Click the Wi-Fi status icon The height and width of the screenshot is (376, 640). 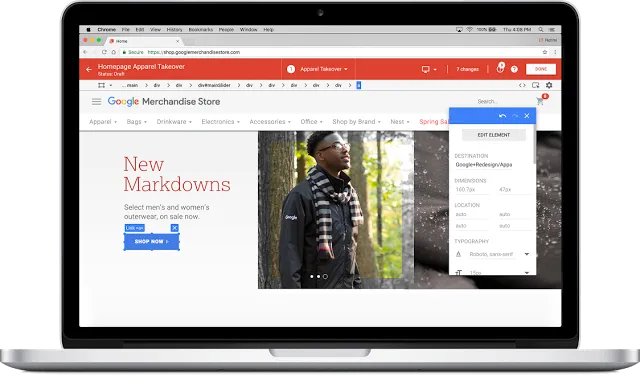tap(469, 30)
